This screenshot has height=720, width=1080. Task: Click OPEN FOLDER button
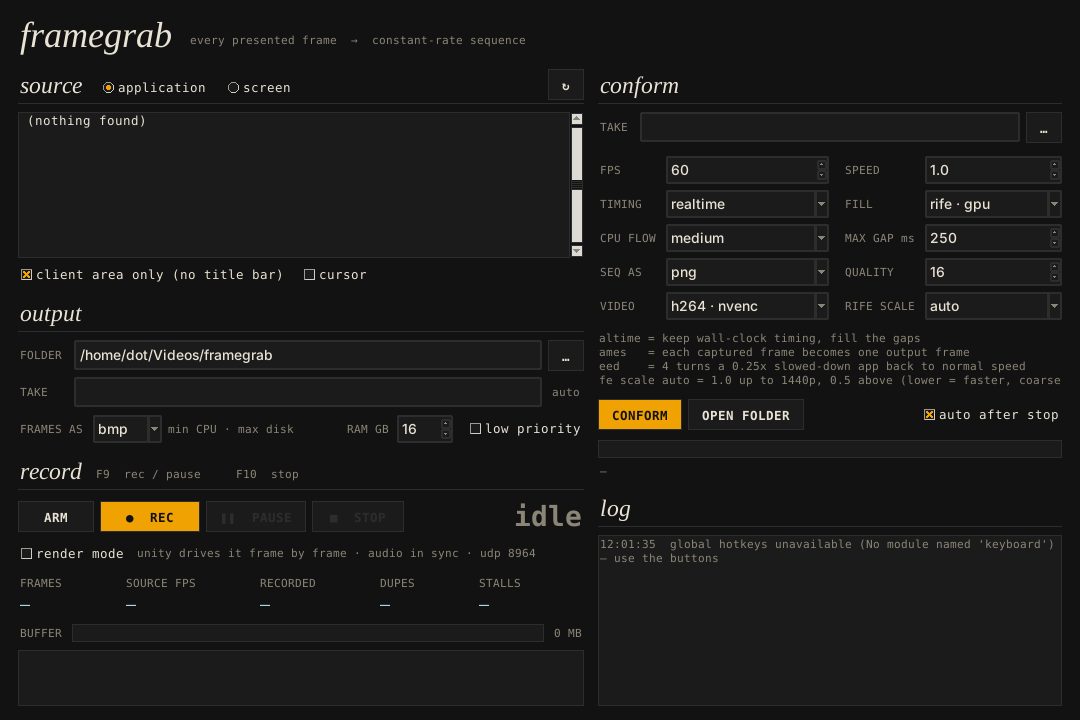coord(745,415)
